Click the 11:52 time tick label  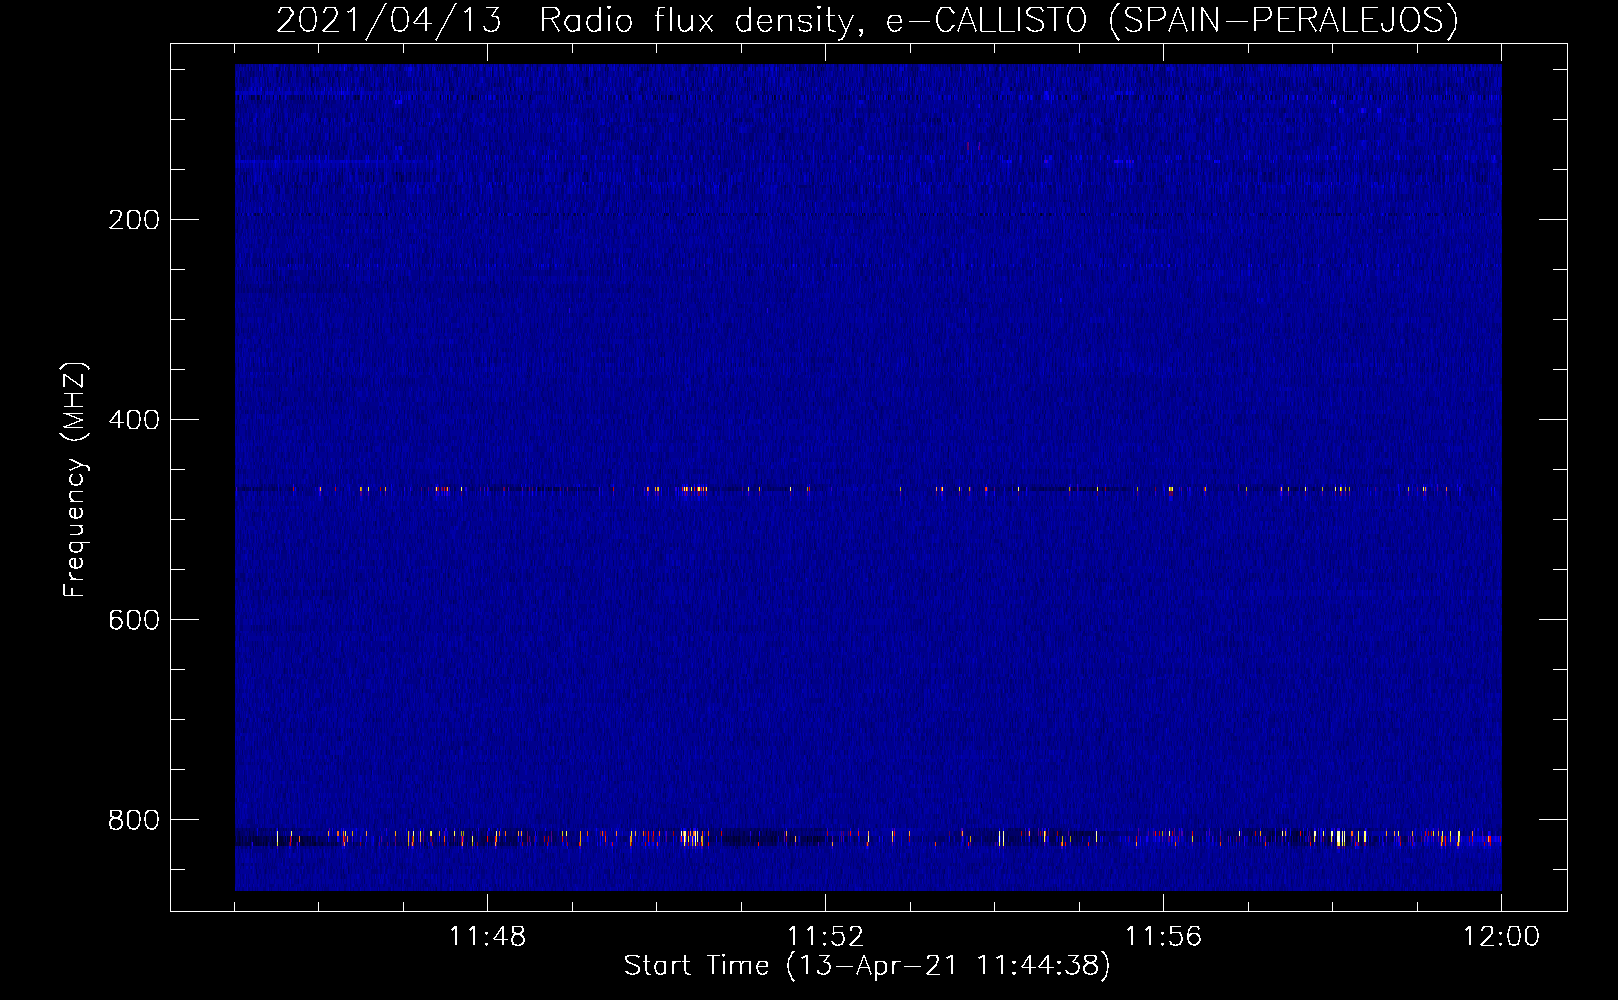825,937
